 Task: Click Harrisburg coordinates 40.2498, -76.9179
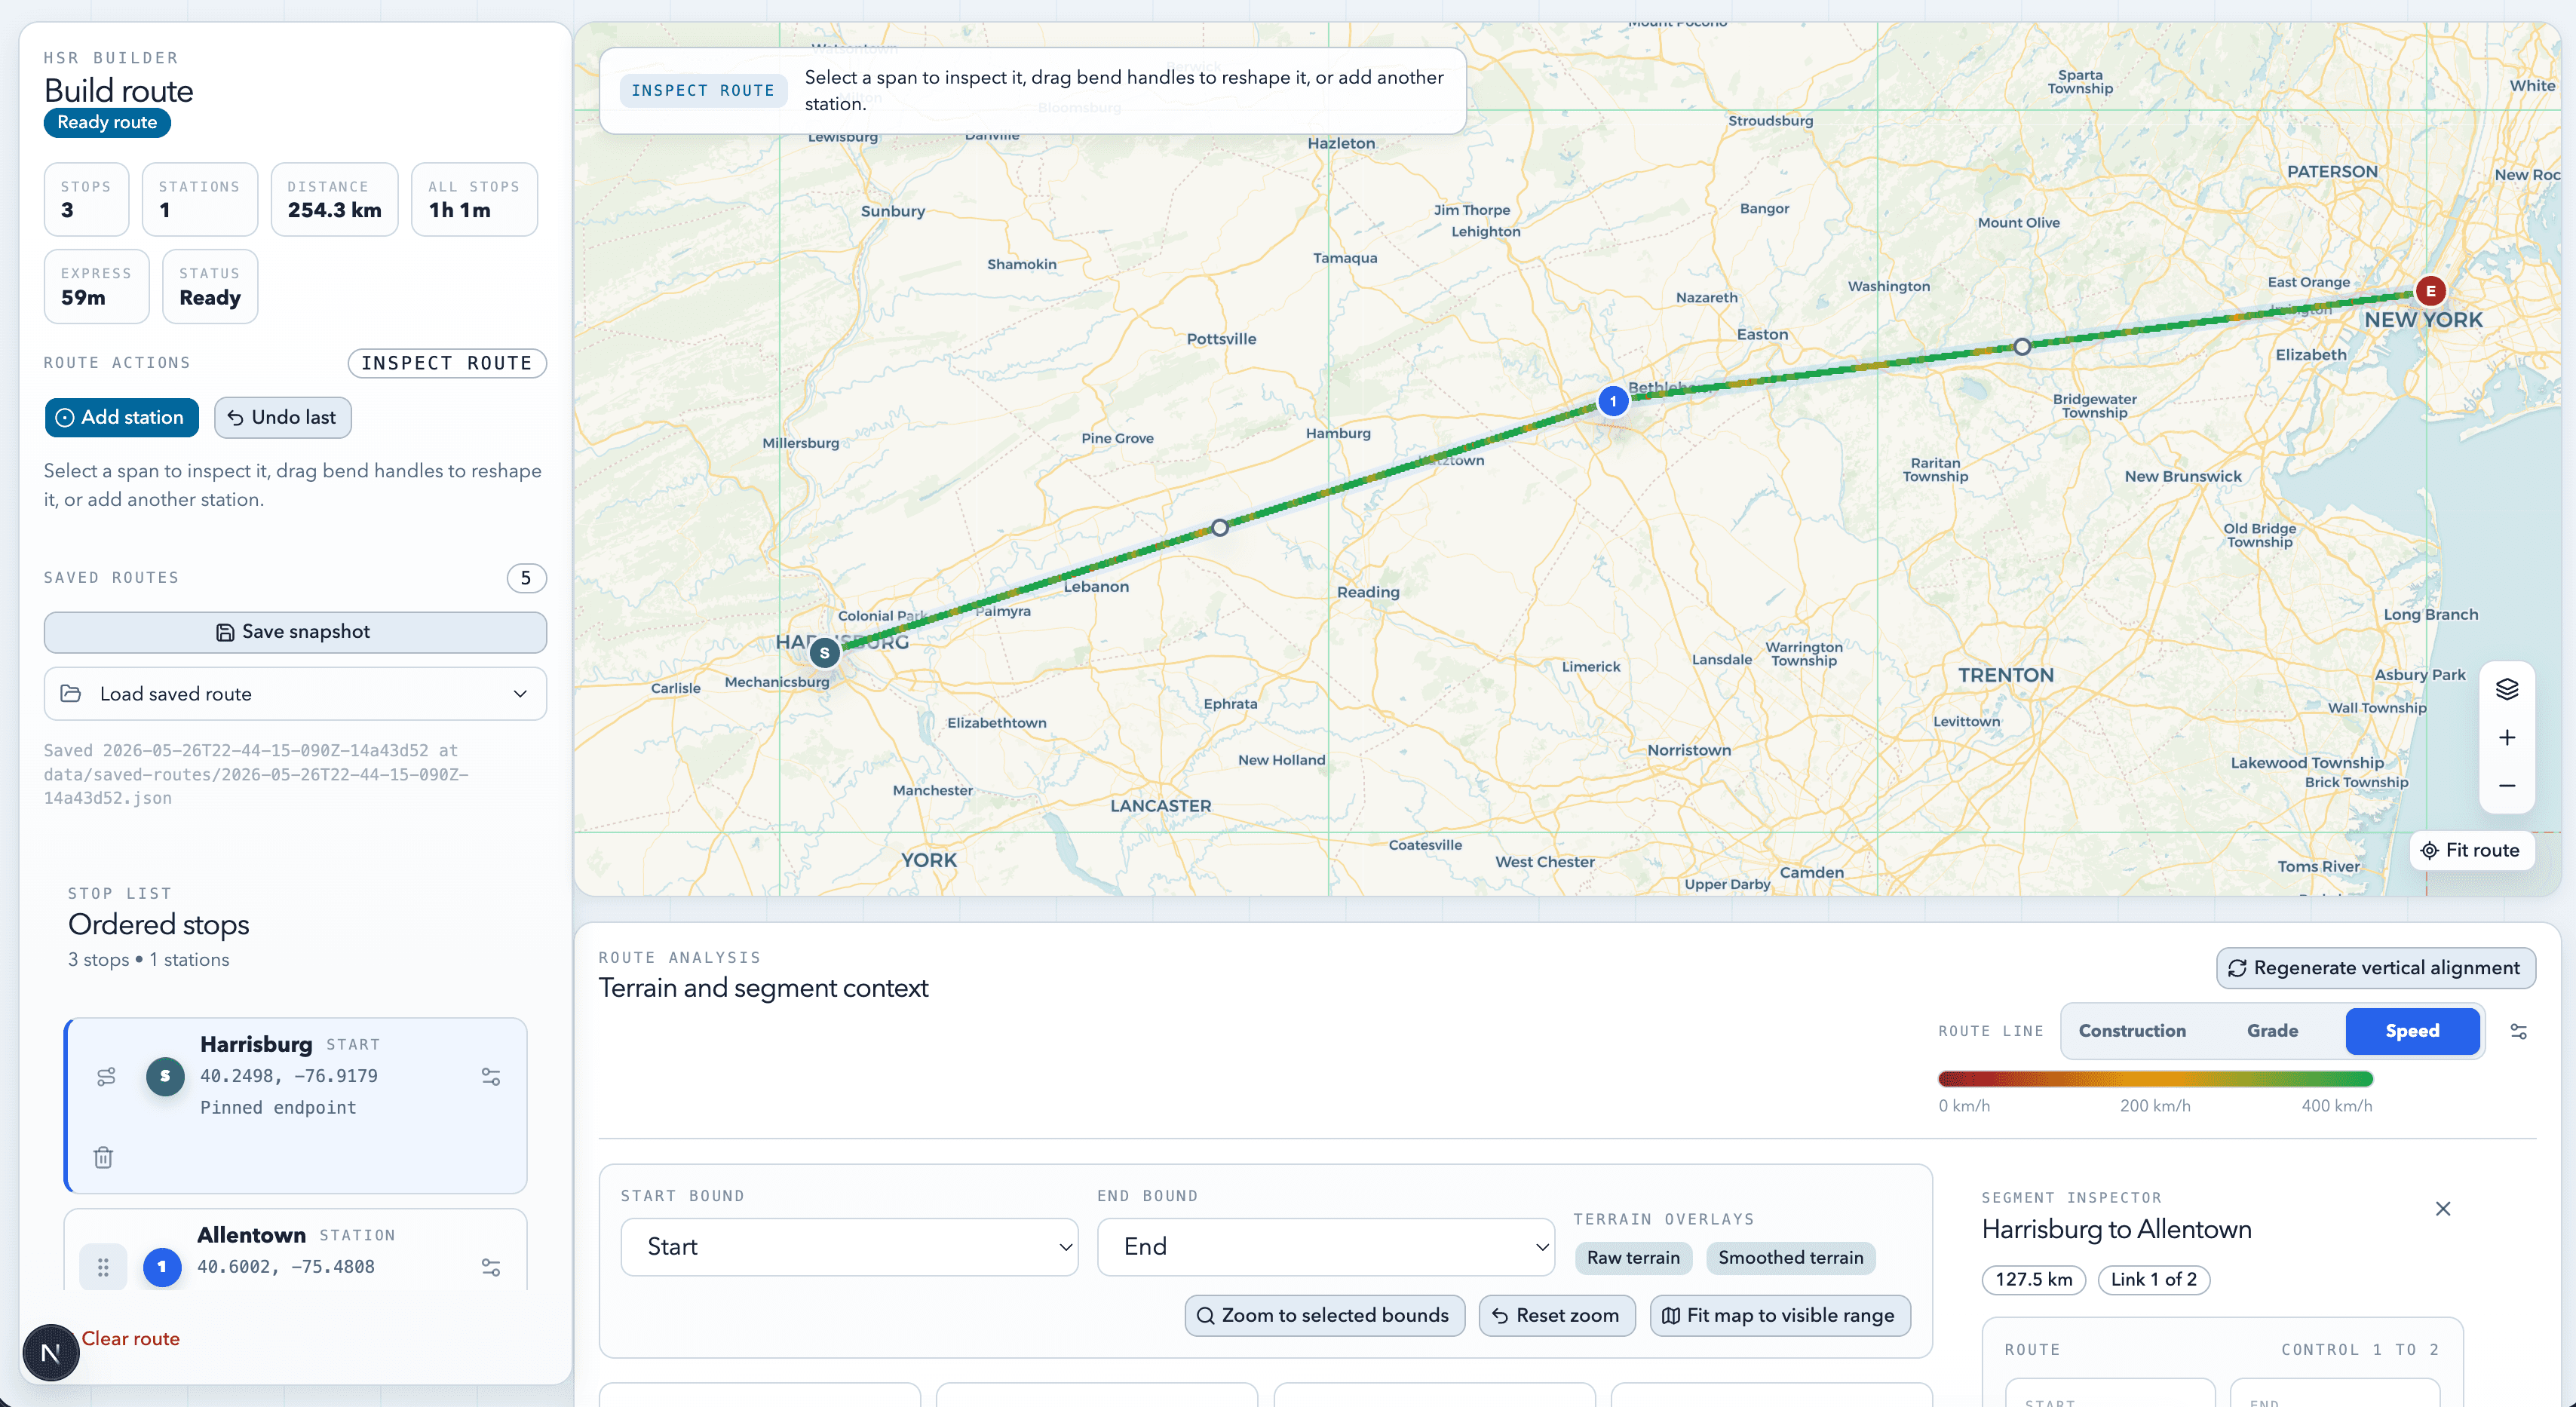point(289,1076)
